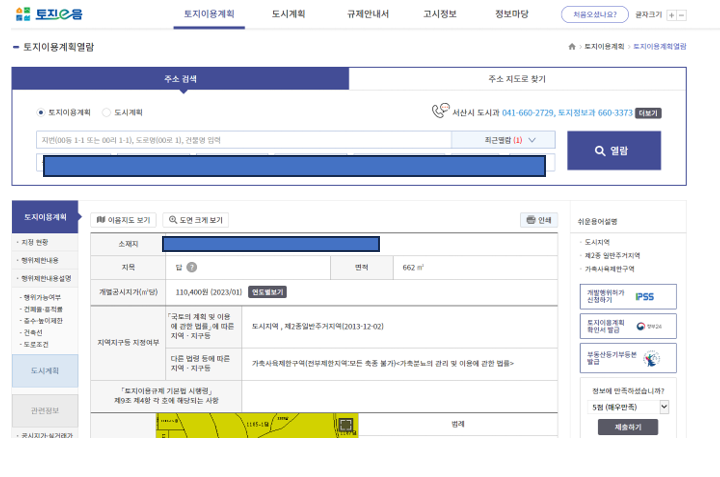Open 층수·높이제한 in sidebar
Image resolution: width=720 pixels, height=477 pixels.
click(x=43, y=320)
